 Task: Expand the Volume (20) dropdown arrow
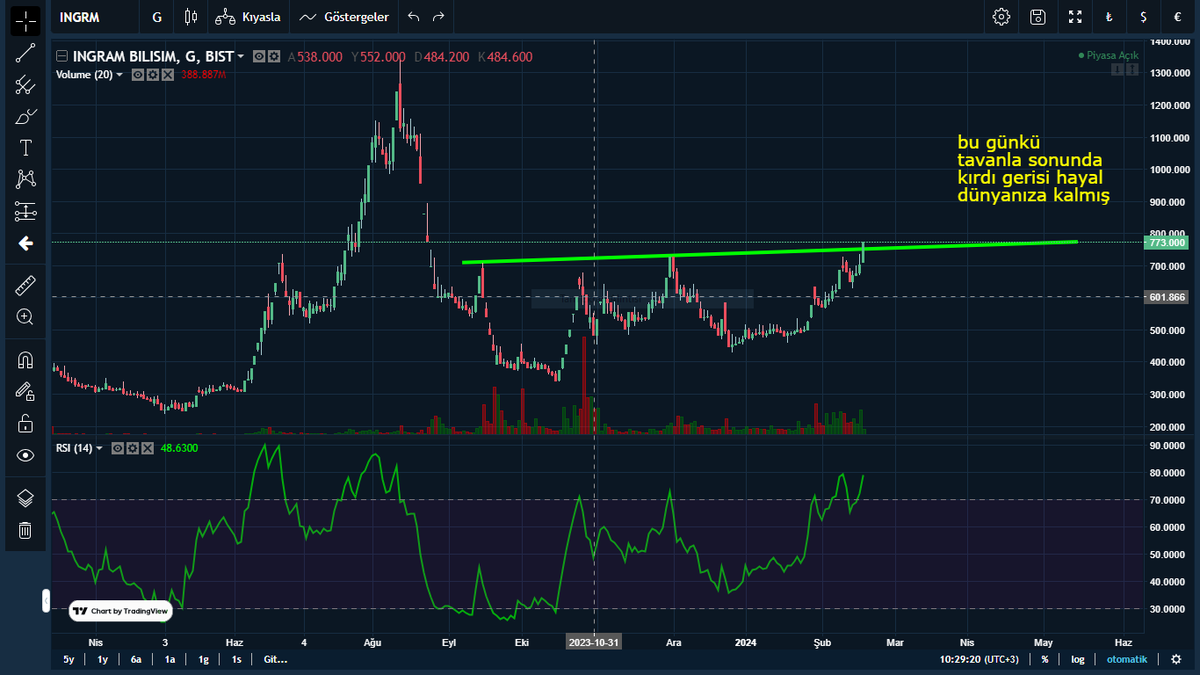(120, 75)
